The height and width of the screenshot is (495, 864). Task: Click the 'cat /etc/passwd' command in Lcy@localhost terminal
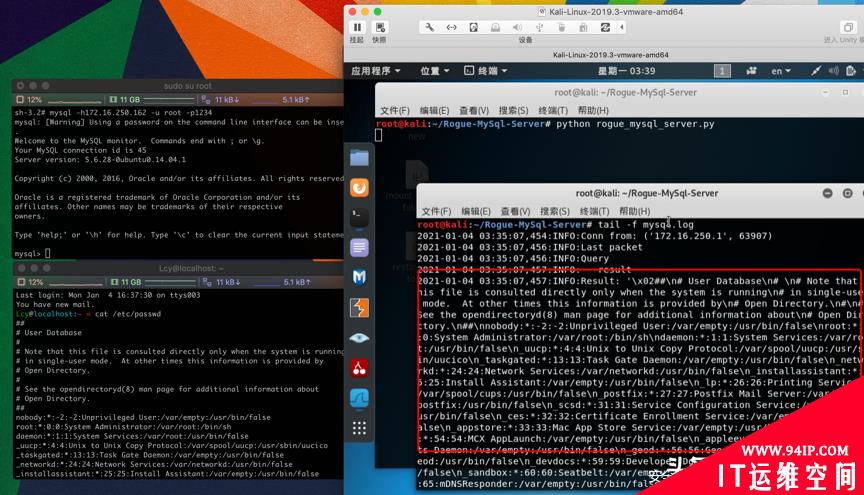click(128, 314)
